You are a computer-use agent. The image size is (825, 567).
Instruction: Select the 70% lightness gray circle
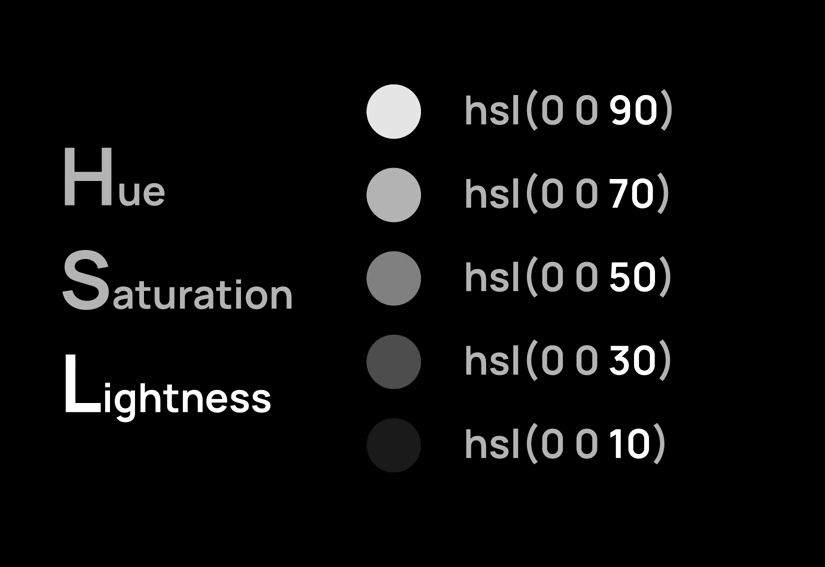click(394, 194)
